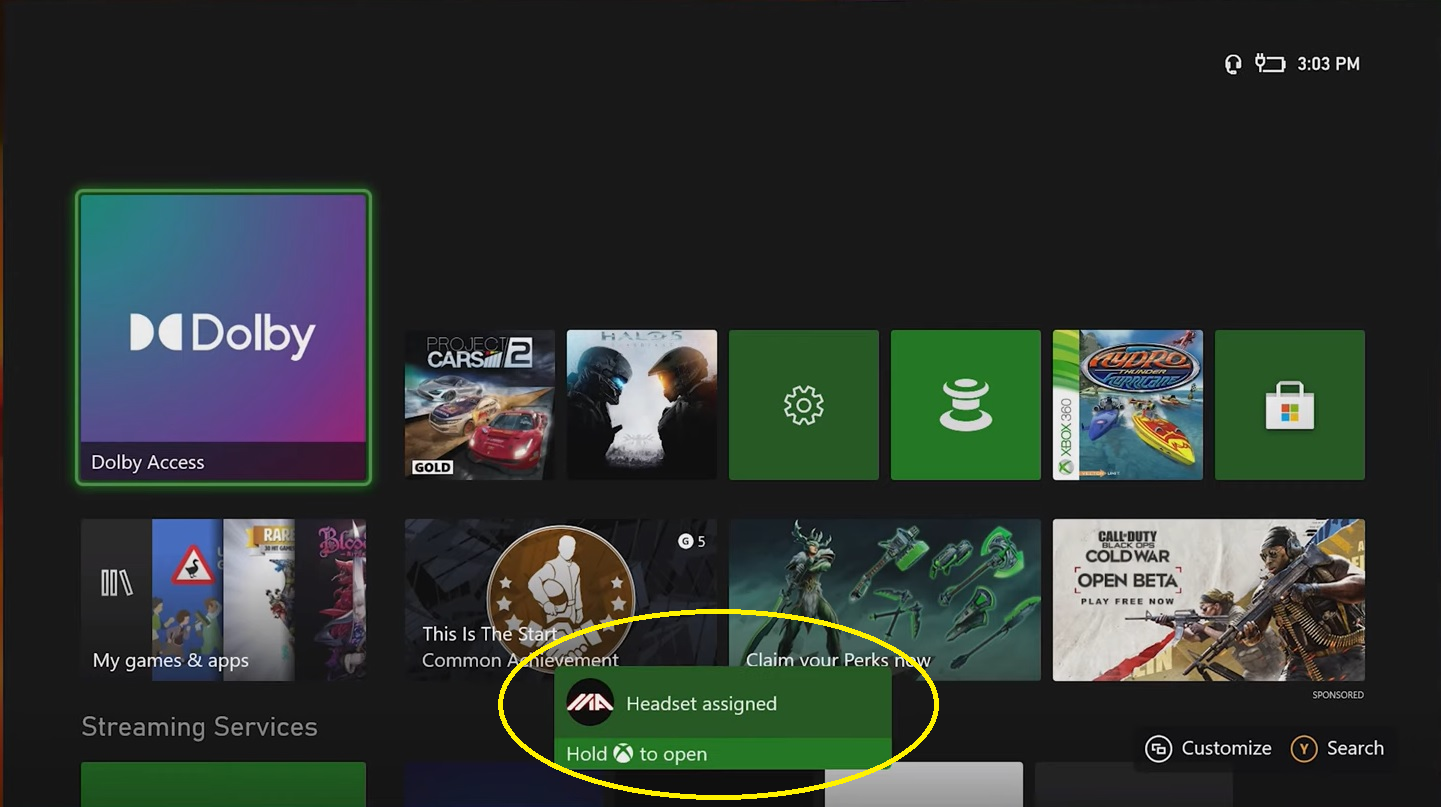Open the Dolby Access tile
Viewport: 1441px width, 807px height.
coord(223,338)
